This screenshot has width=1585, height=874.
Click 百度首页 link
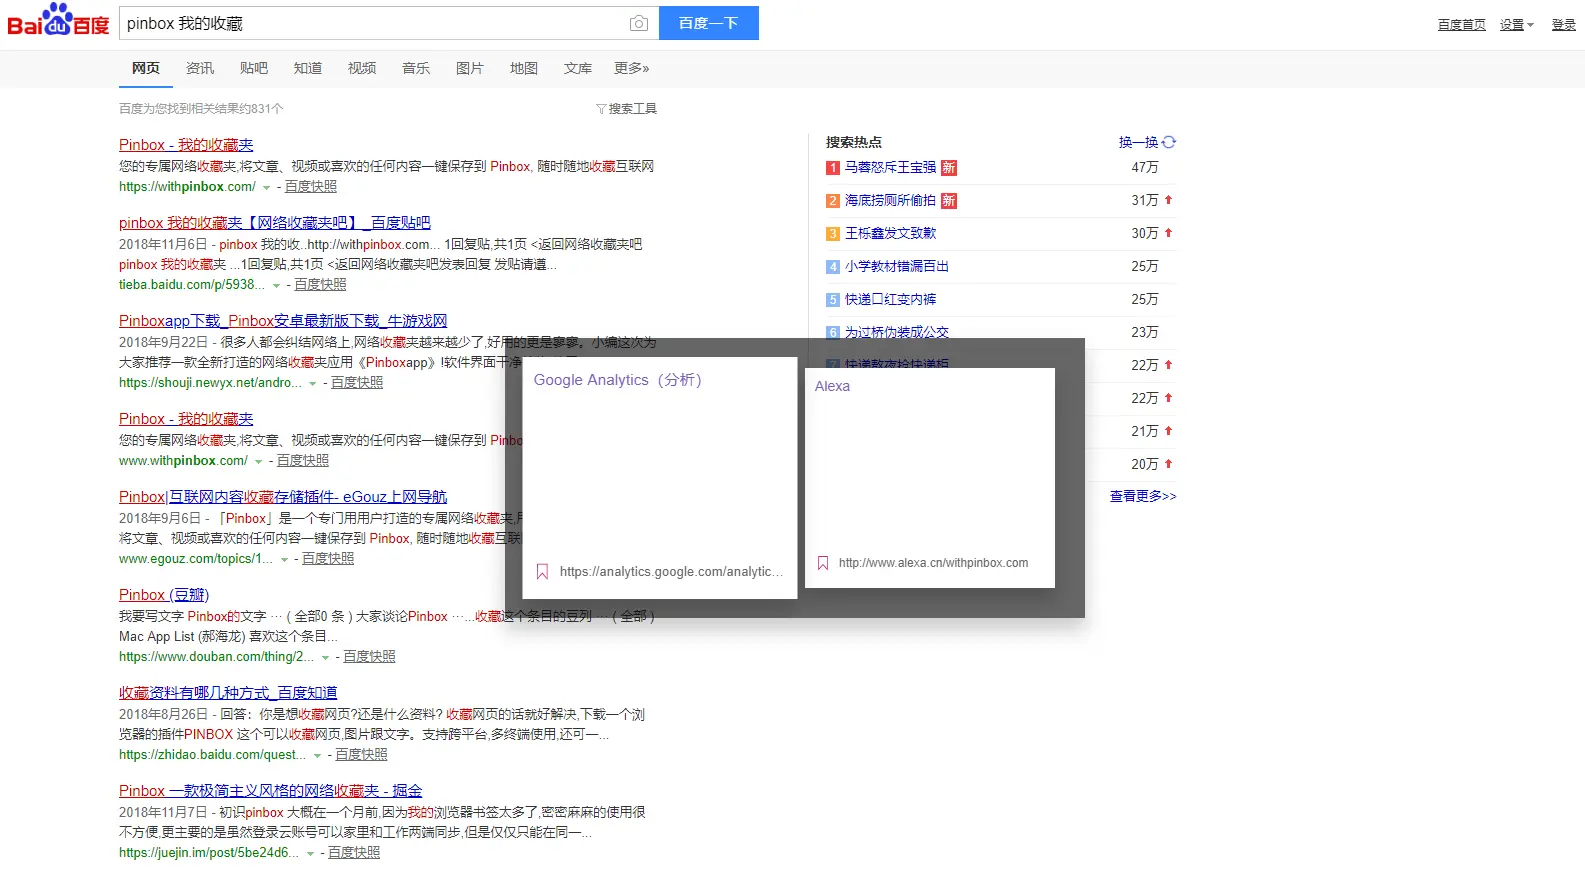tap(1462, 25)
